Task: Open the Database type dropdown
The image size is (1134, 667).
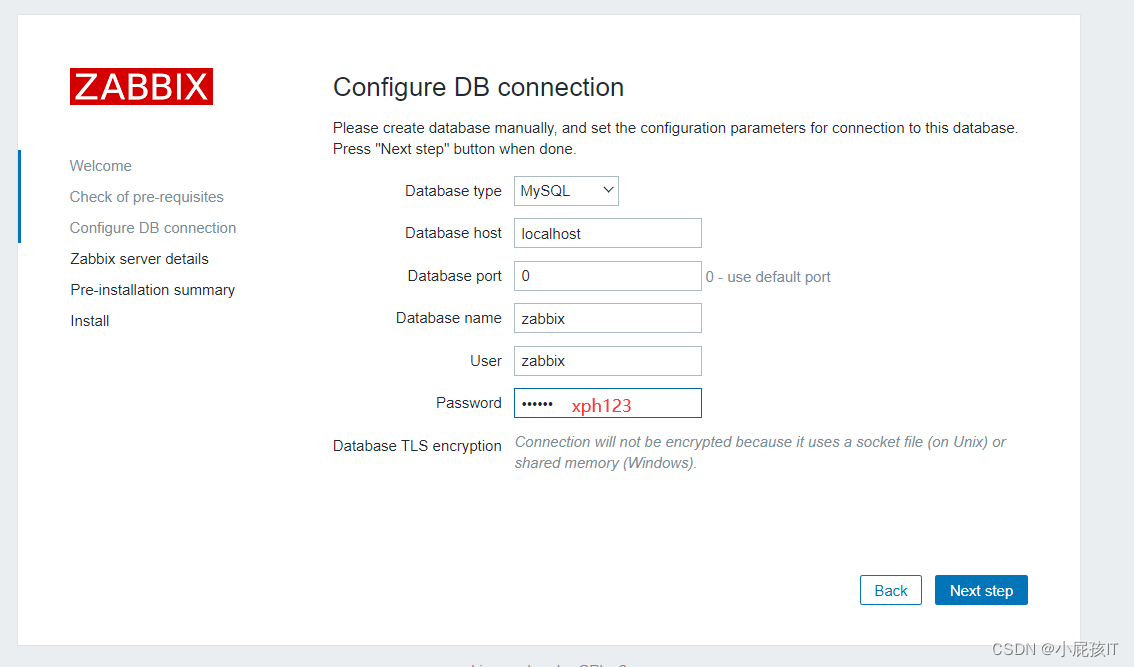Action: coord(566,190)
